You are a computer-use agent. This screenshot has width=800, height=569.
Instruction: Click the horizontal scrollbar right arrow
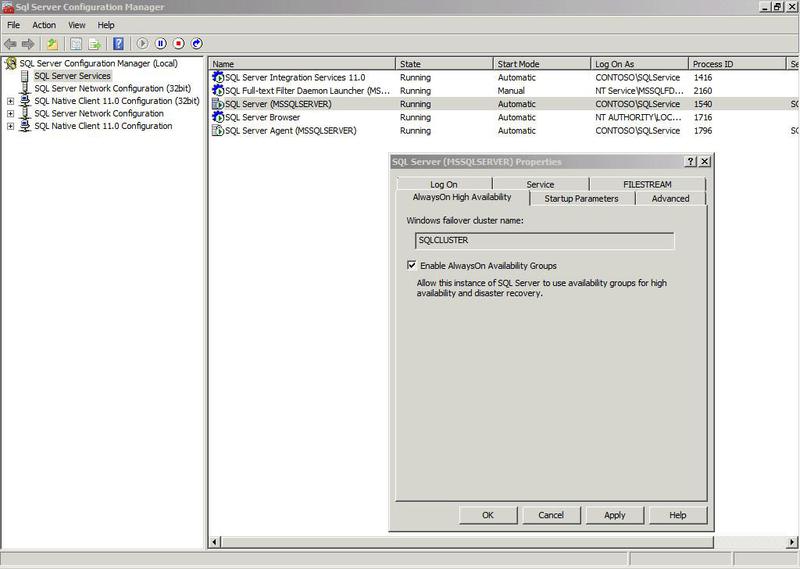pyautogui.click(x=792, y=542)
